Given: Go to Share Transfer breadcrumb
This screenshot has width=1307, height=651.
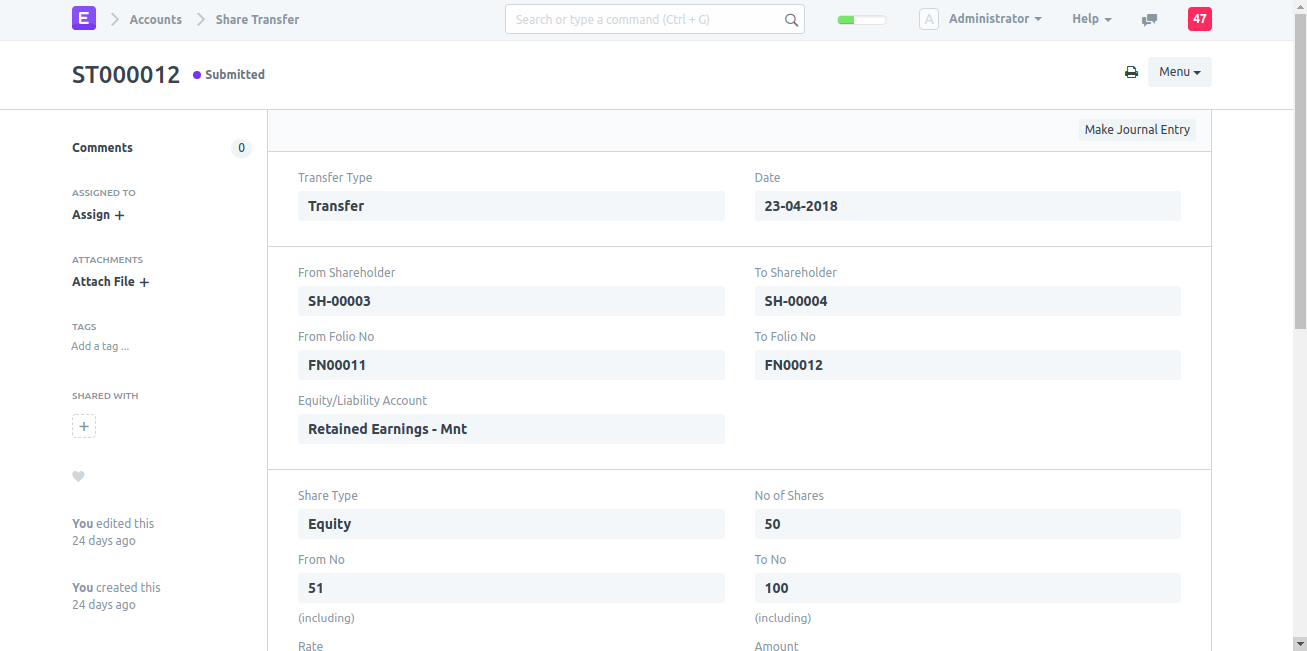Looking at the screenshot, I should [x=257, y=19].
